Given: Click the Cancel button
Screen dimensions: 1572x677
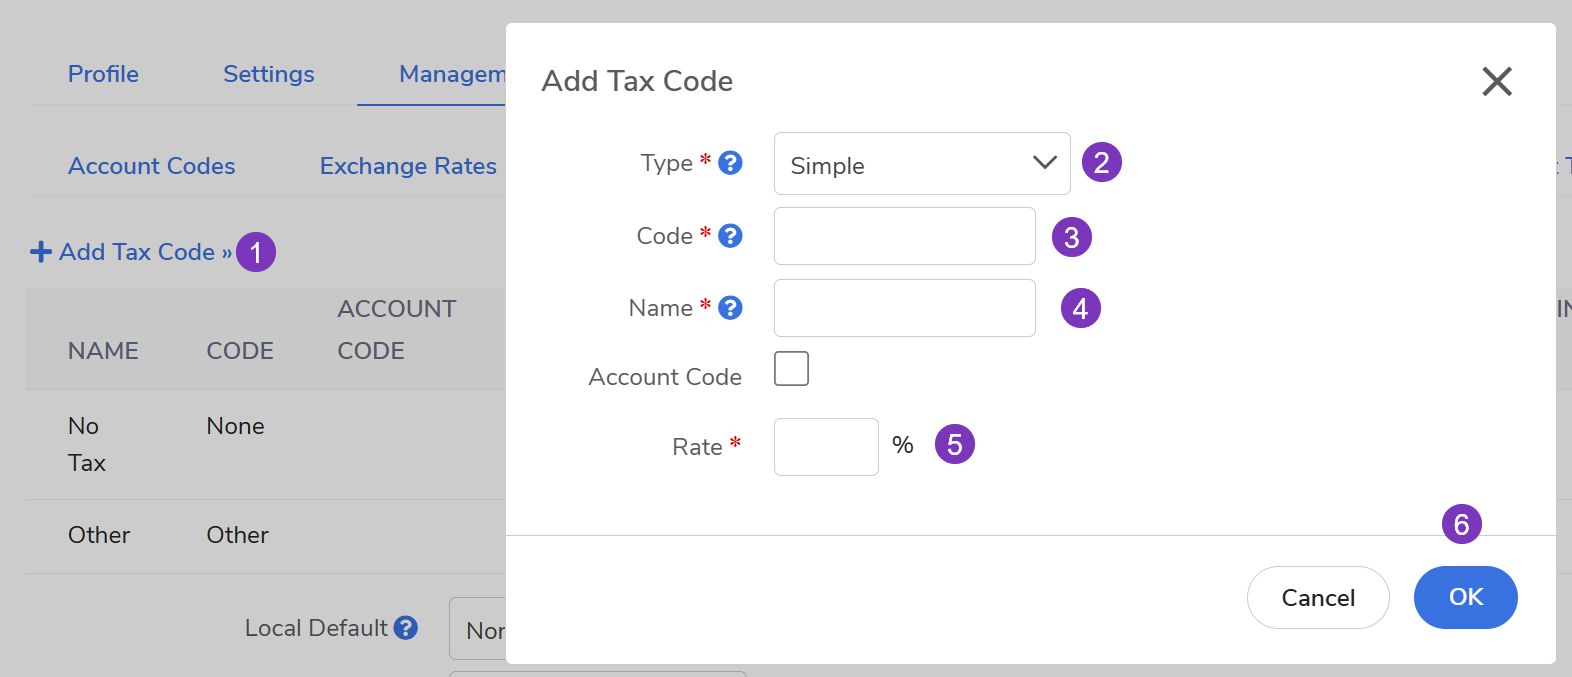Looking at the screenshot, I should tap(1317, 597).
